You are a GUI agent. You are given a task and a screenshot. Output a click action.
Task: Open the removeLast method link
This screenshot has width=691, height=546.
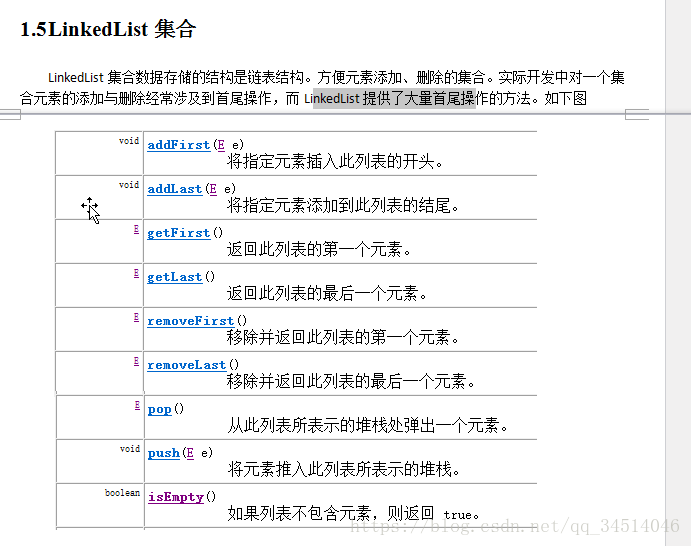click(186, 365)
